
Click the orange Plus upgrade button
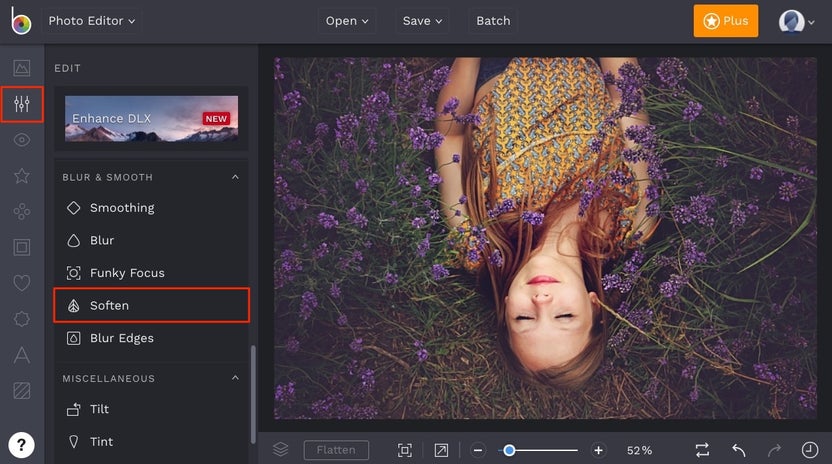[x=725, y=20]
